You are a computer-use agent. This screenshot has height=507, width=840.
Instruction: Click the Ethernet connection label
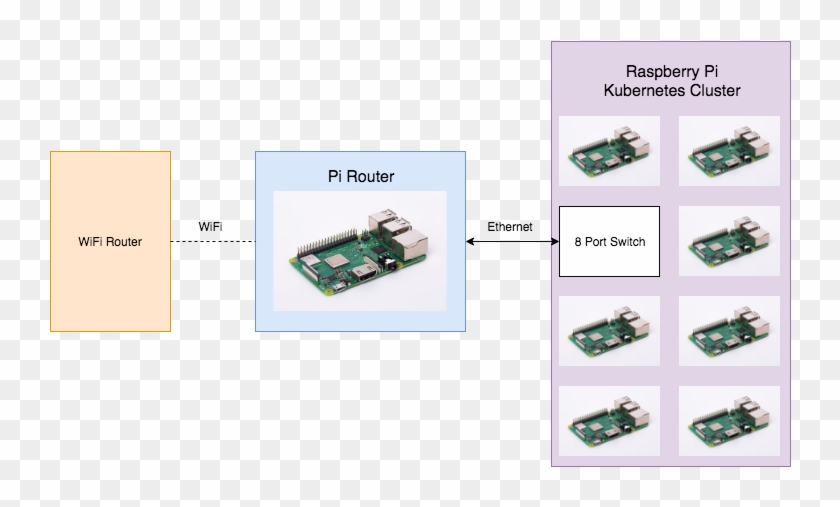tap(509, 227)
